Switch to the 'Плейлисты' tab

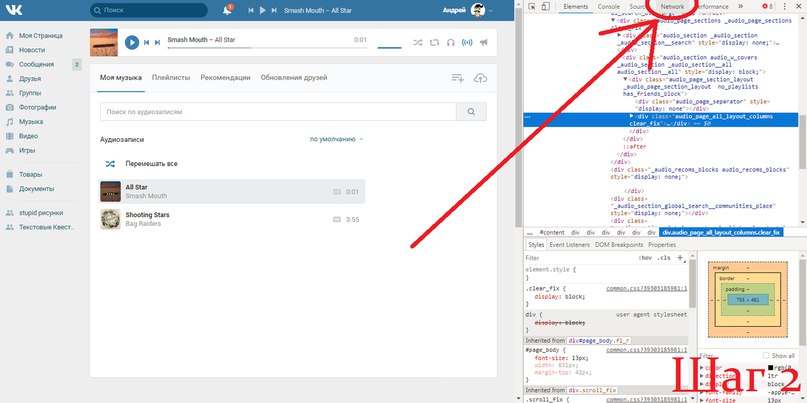click(x=171, y=78)
